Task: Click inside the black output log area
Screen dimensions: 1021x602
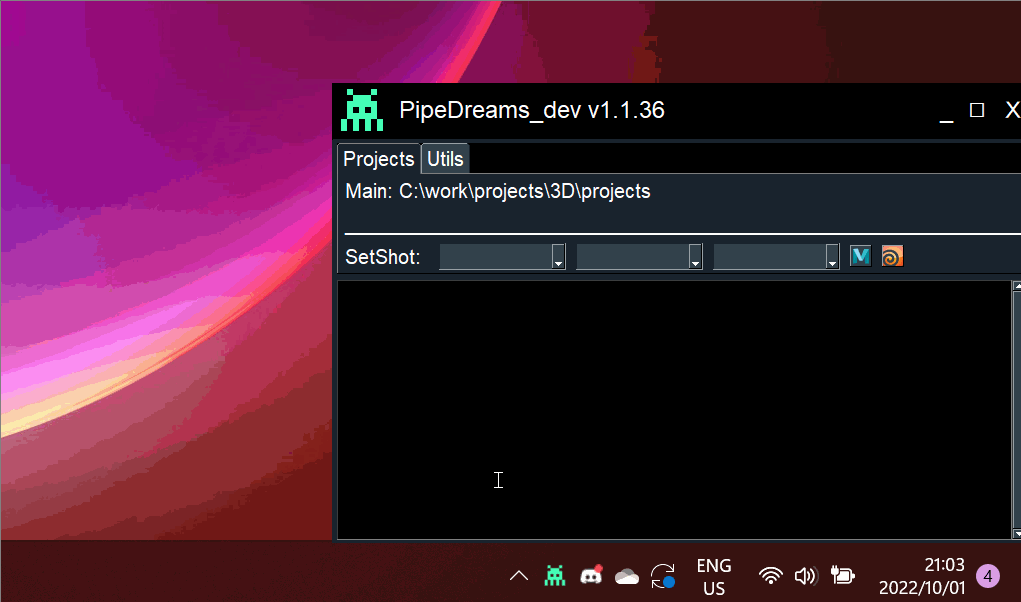Action: click(x=674, y=410)
